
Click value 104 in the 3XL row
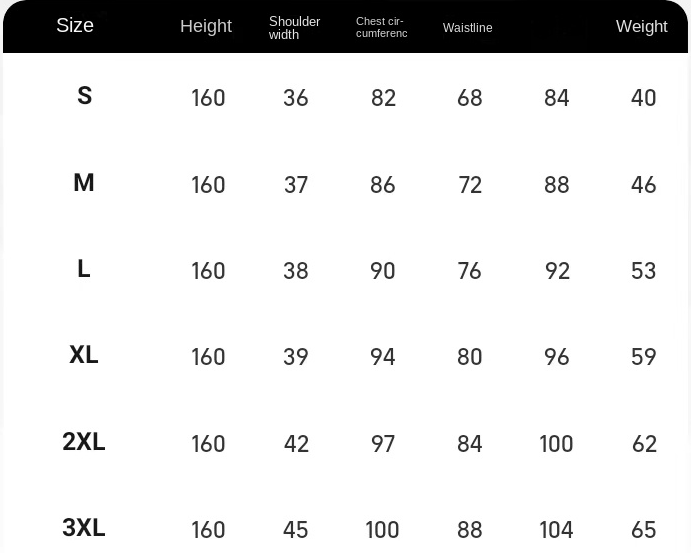coord(556,530)
